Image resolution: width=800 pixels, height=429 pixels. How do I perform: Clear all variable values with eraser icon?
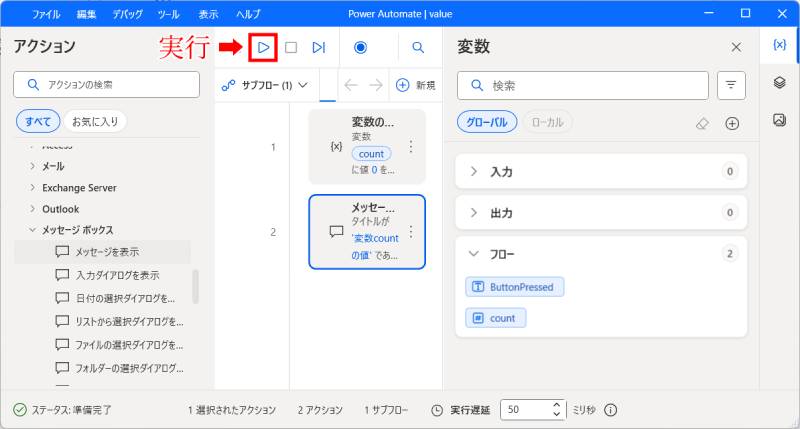click(x=703, y=123)
